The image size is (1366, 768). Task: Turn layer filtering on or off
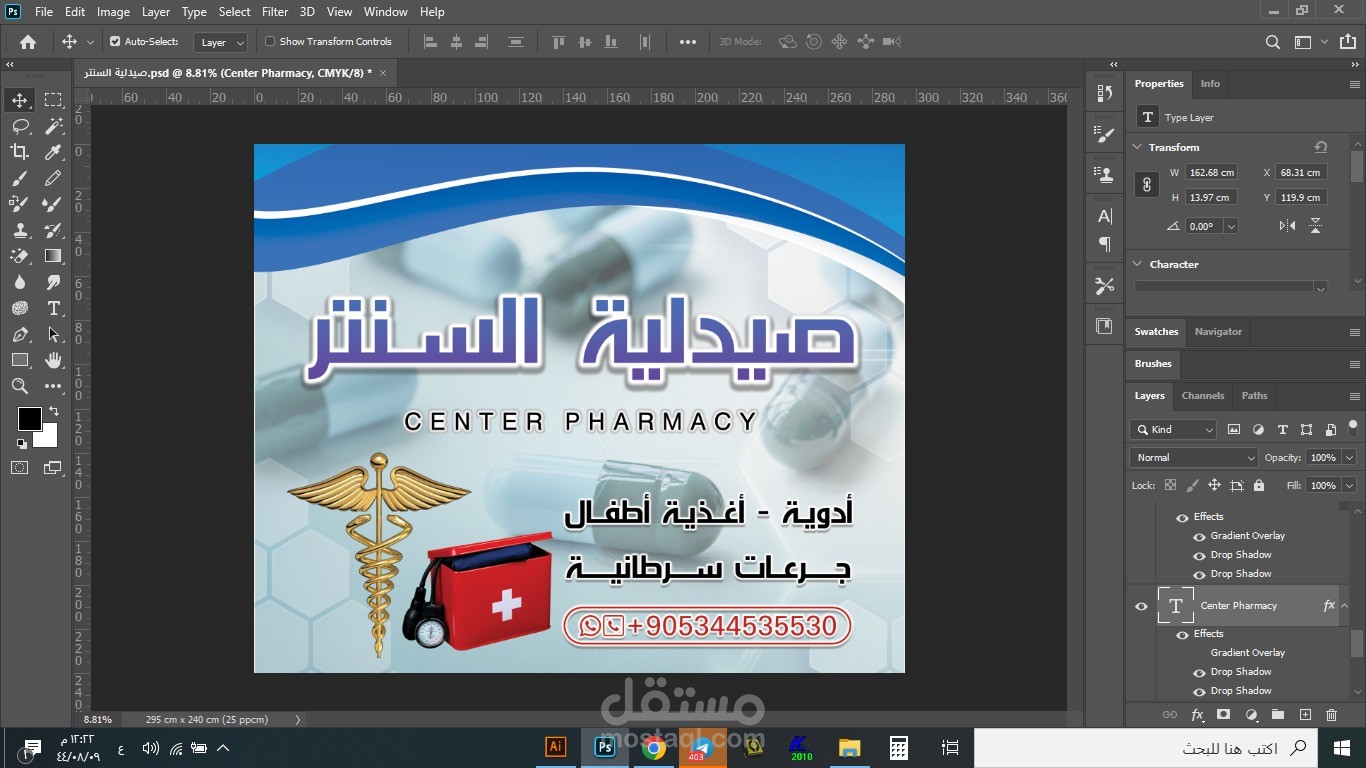tap(1353, 427)
